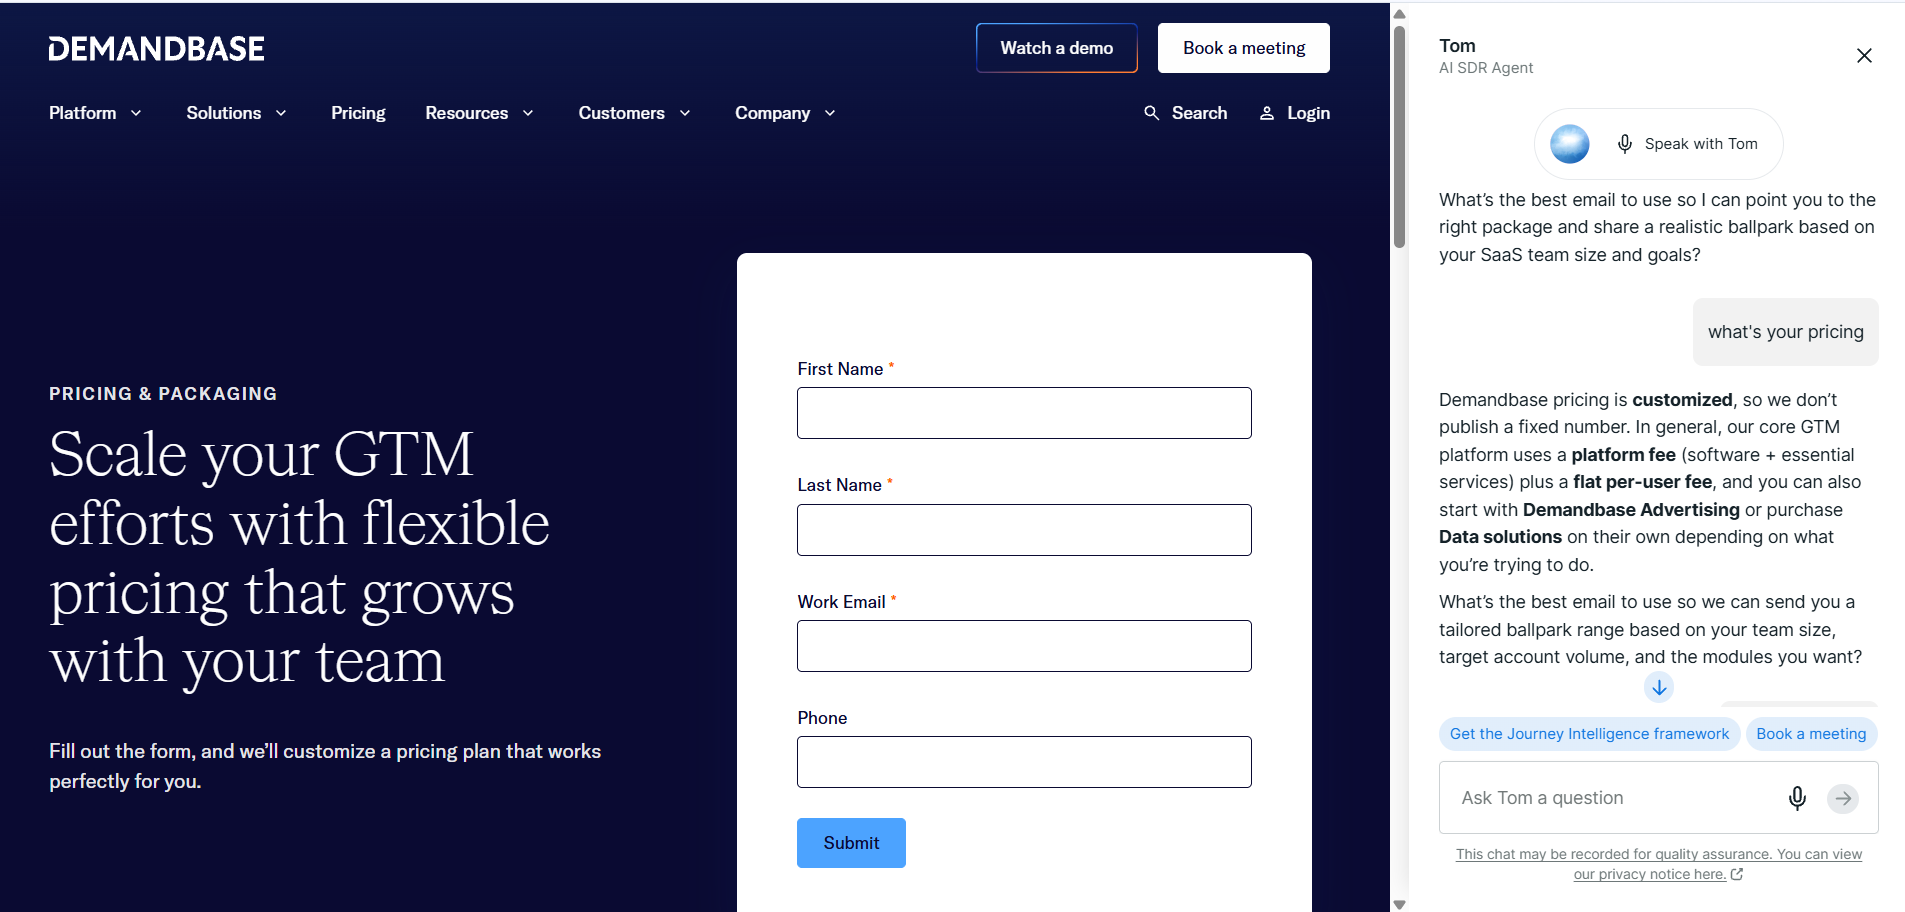1905x912 pixels.
Task: Select Book a meeting chat suggestion chip
Action: pos(1811,734)
